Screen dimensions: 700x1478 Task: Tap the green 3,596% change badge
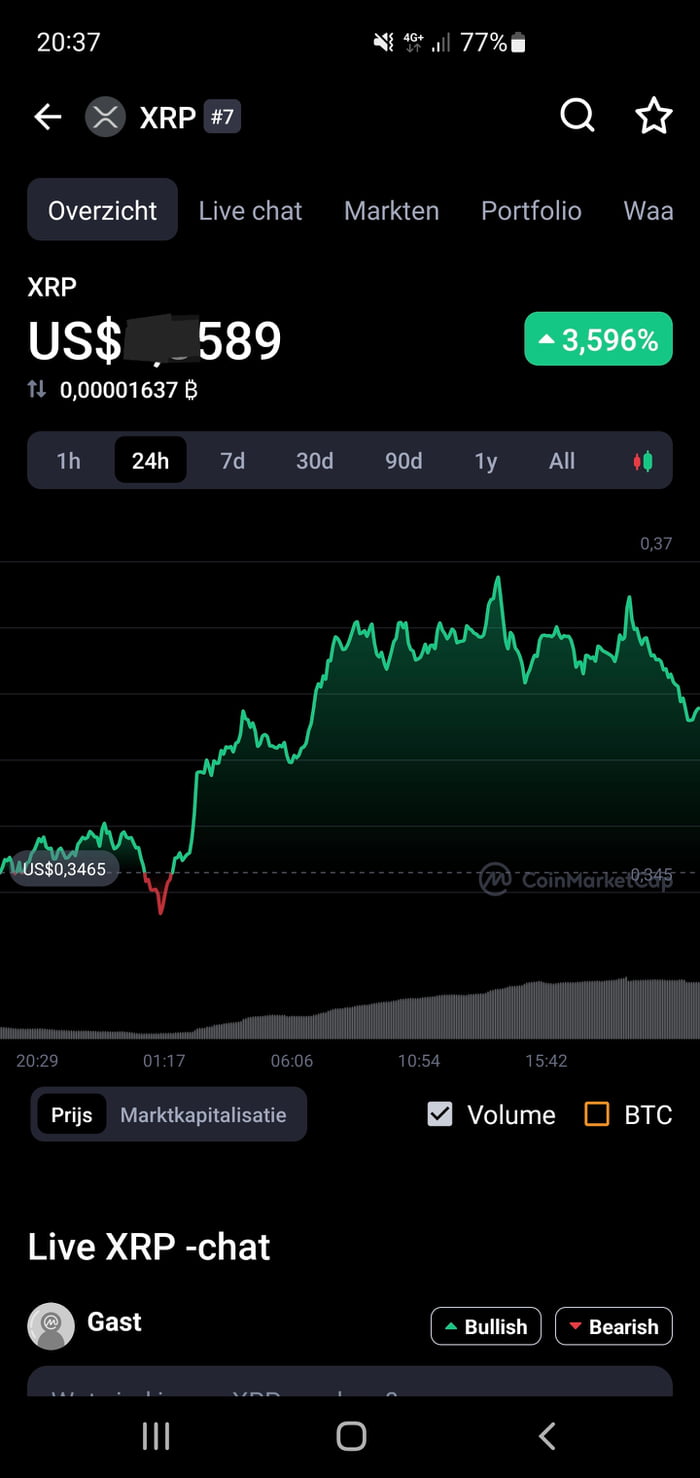click(x=597, y=339)
